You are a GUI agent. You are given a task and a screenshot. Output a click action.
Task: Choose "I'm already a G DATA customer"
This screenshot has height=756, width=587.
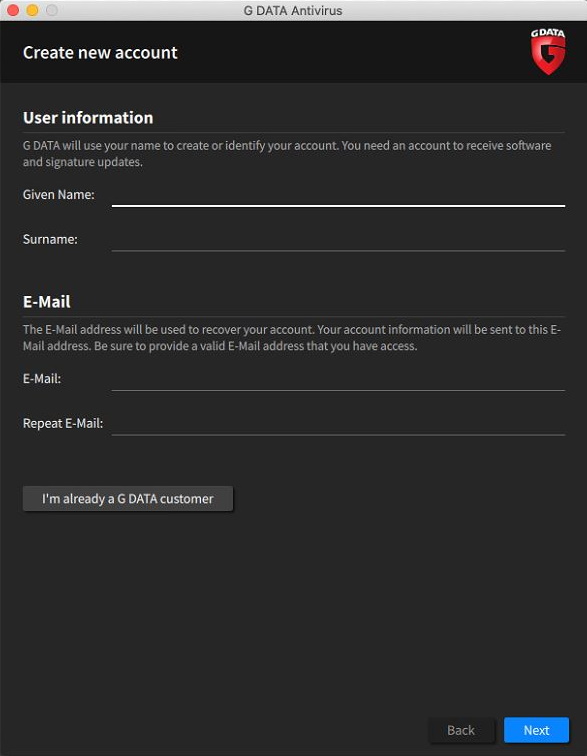coord(128,499)
